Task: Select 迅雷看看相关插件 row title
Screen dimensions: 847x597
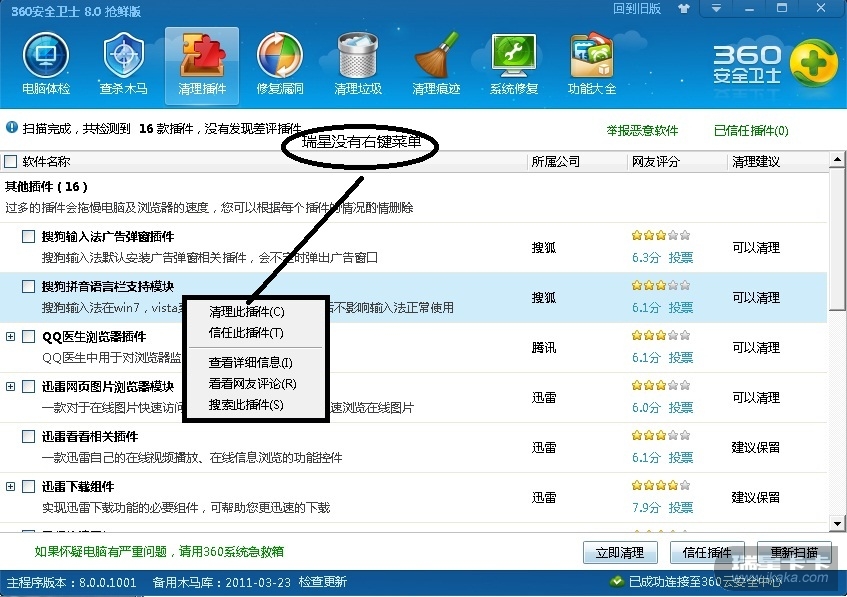Action: click(90, 437)
